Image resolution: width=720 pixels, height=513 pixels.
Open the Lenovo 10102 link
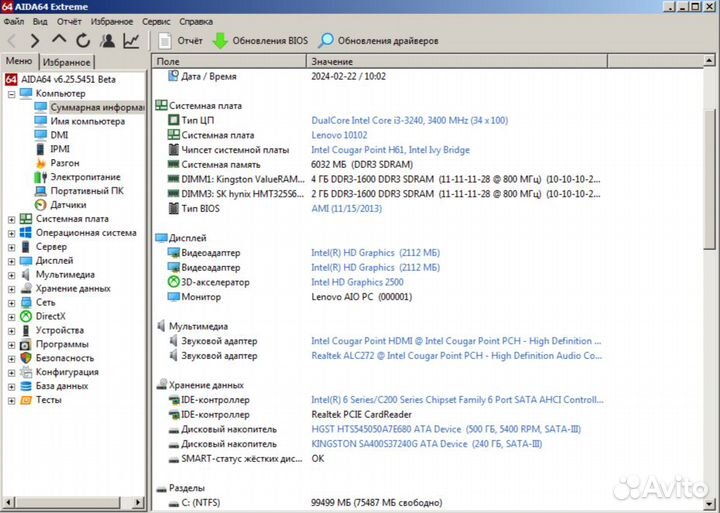pyautogui.click(x=339, y=135)
